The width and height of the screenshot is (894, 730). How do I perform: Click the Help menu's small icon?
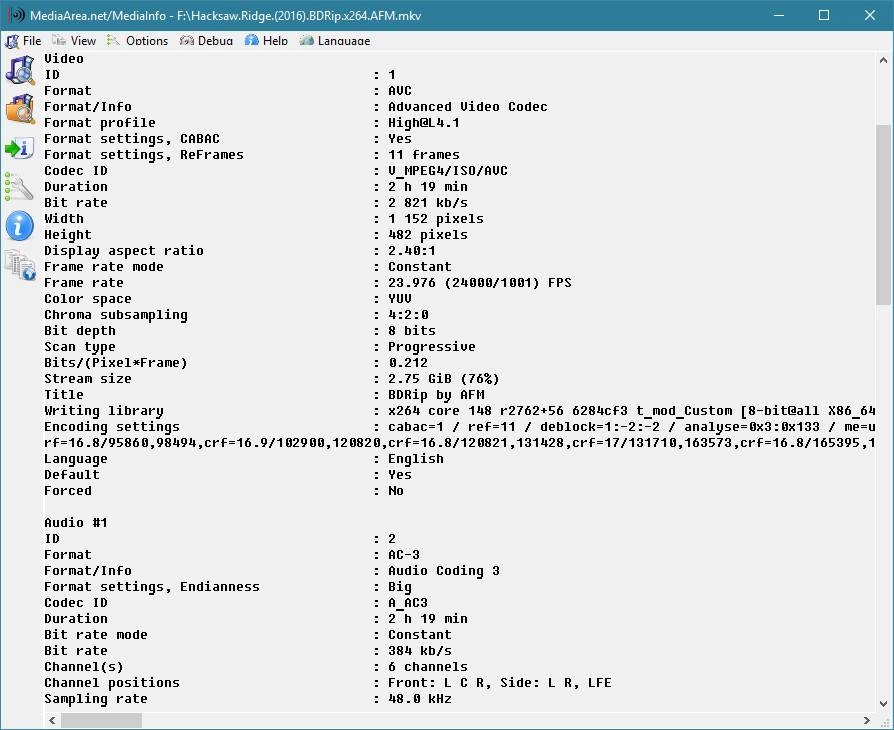pos(251,40)
